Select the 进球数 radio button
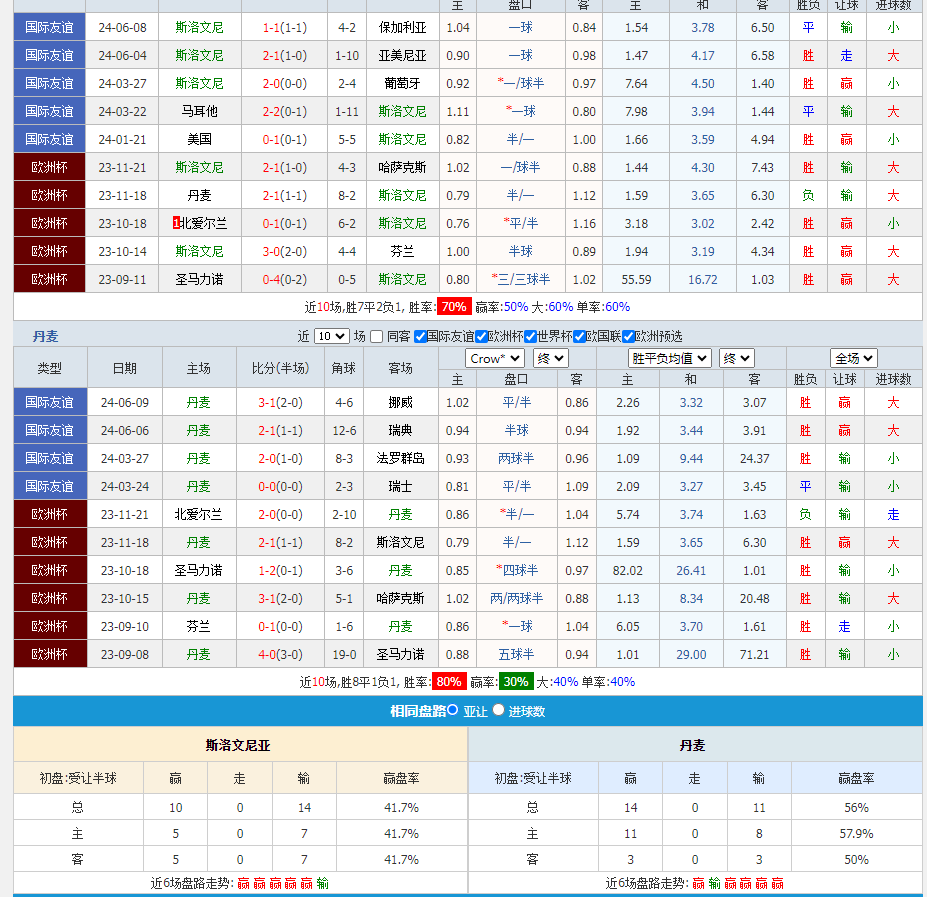Image resolution: width=927 pixels, height=897 pixels. point(498,710)
